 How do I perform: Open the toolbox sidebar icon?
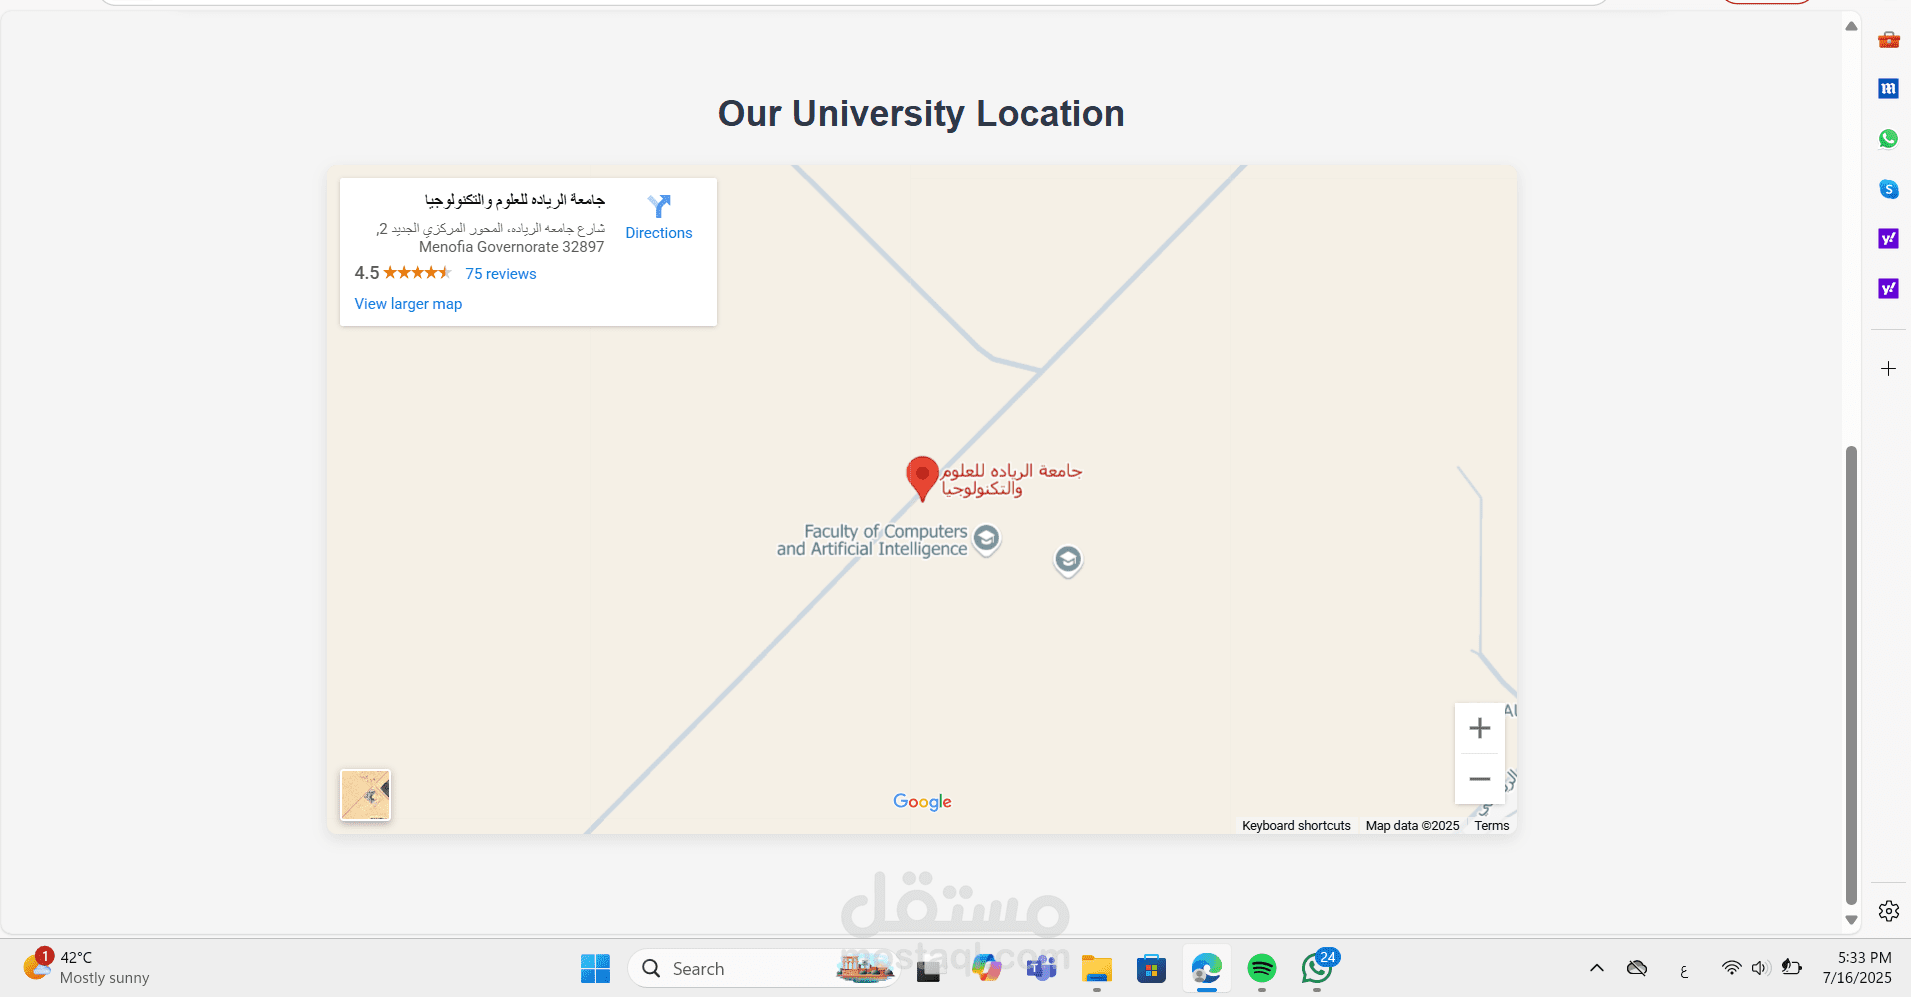(1888, 39)
